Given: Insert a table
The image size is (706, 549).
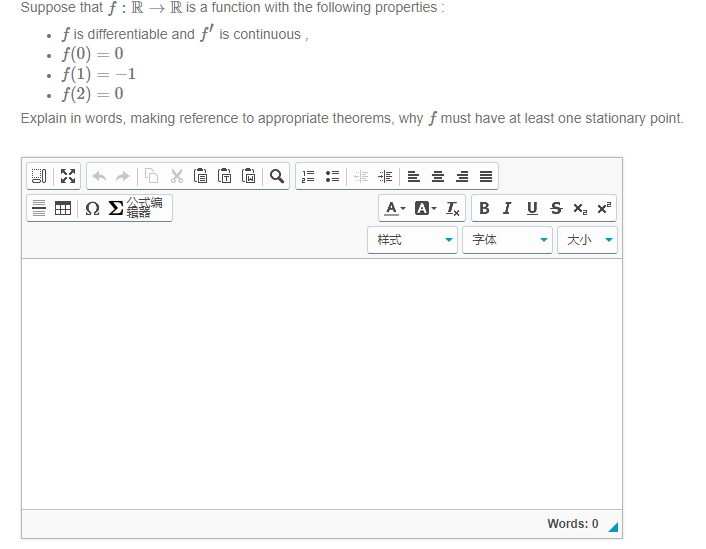Looking at the screenshot, I should point(63,208).
